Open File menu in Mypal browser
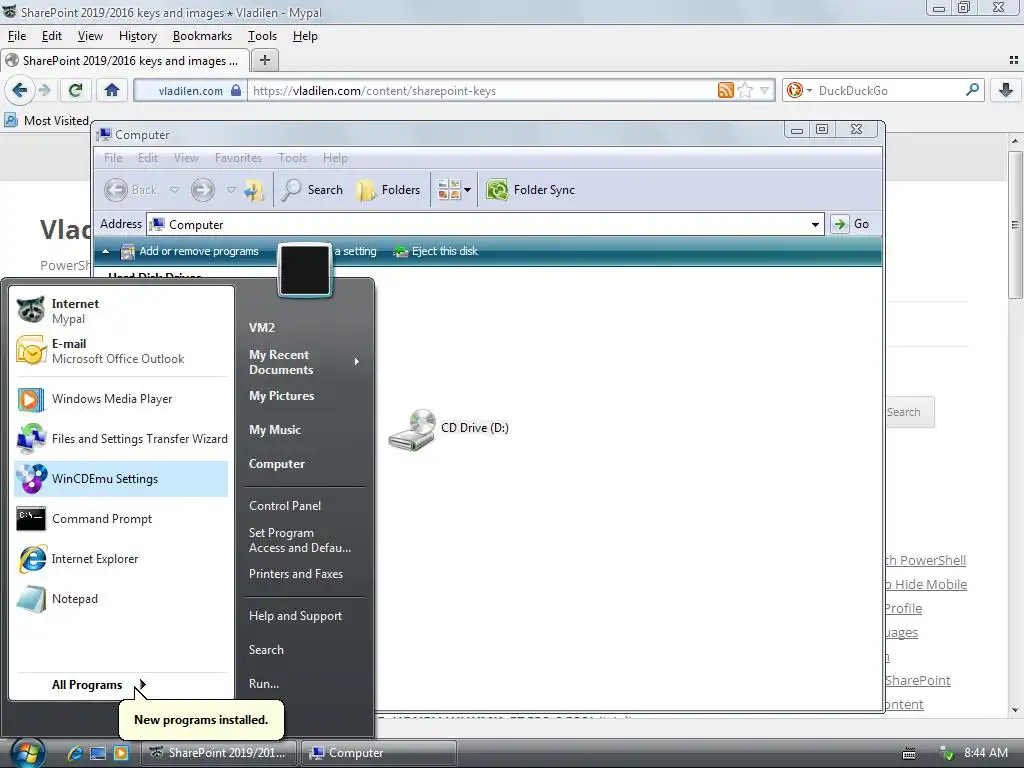This screenshot has width=1024, height=768. (x=17, y=36)
